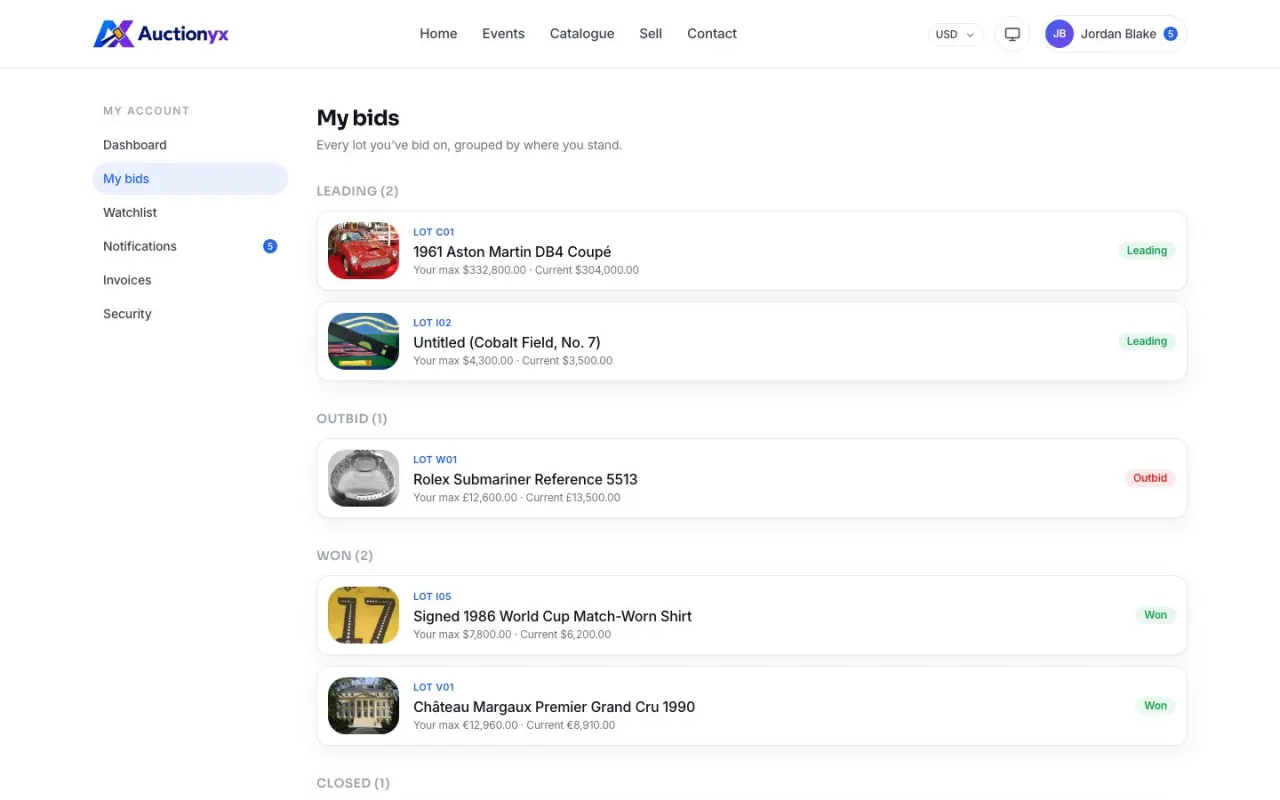Open the Catalogue nav item
This screenshot has width=1280, height=800.
(x=582, y=34)
